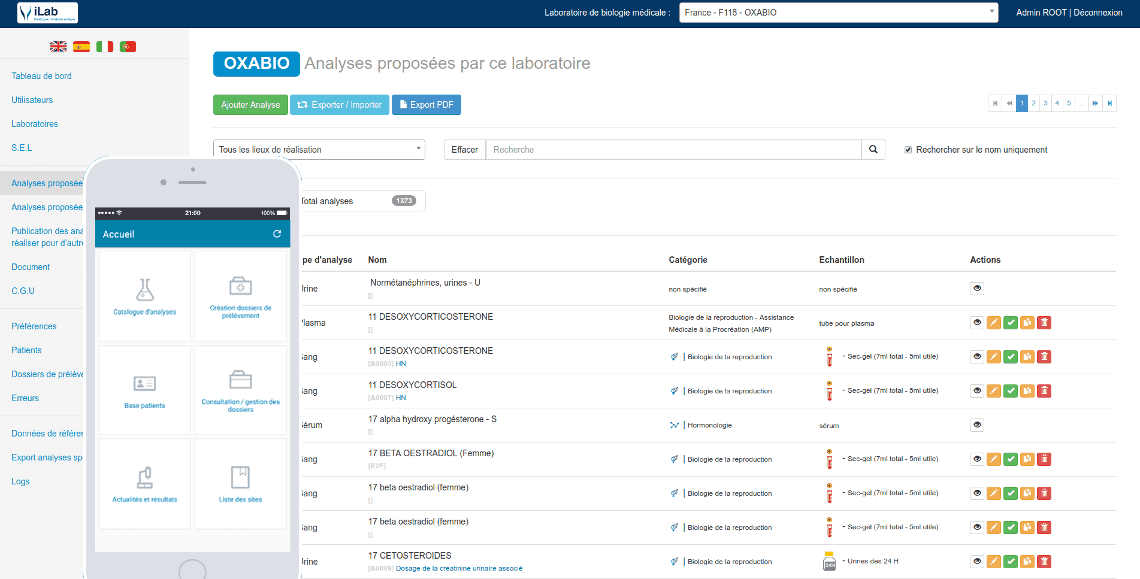The height and width of the screenshot is (579, 1140).
Task: Tap the refresh icon in phone header
Action: [x=277, y=234]
